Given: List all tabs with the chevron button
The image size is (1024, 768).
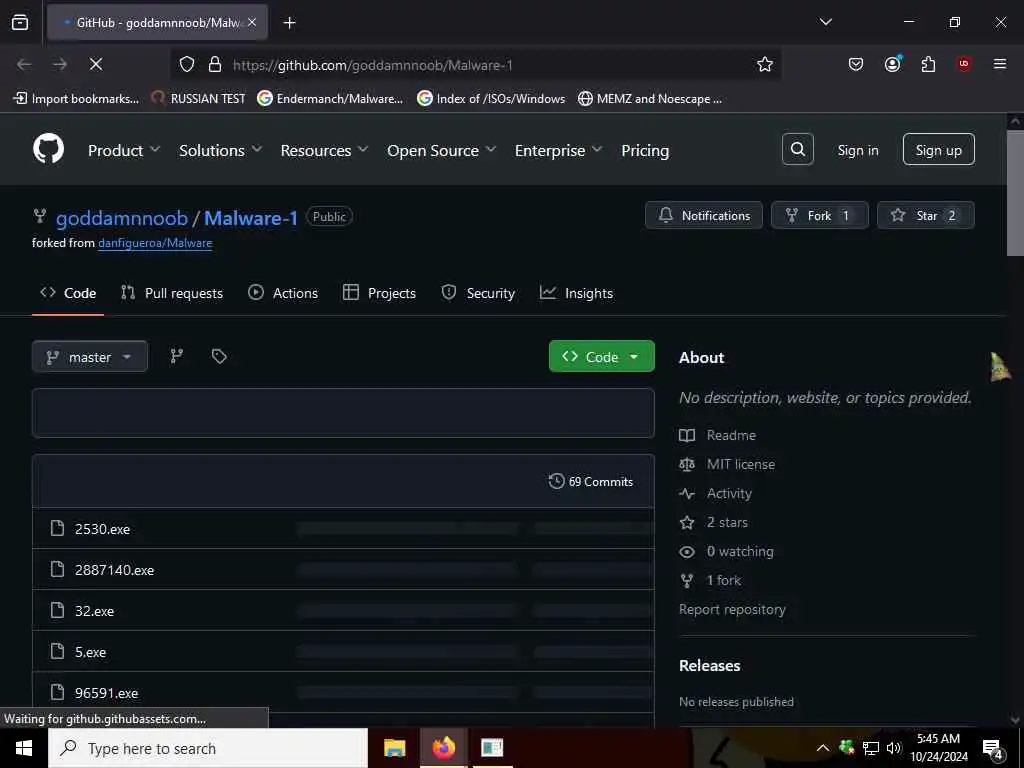Looking at the screenshot, I should (x=825, y=22).
